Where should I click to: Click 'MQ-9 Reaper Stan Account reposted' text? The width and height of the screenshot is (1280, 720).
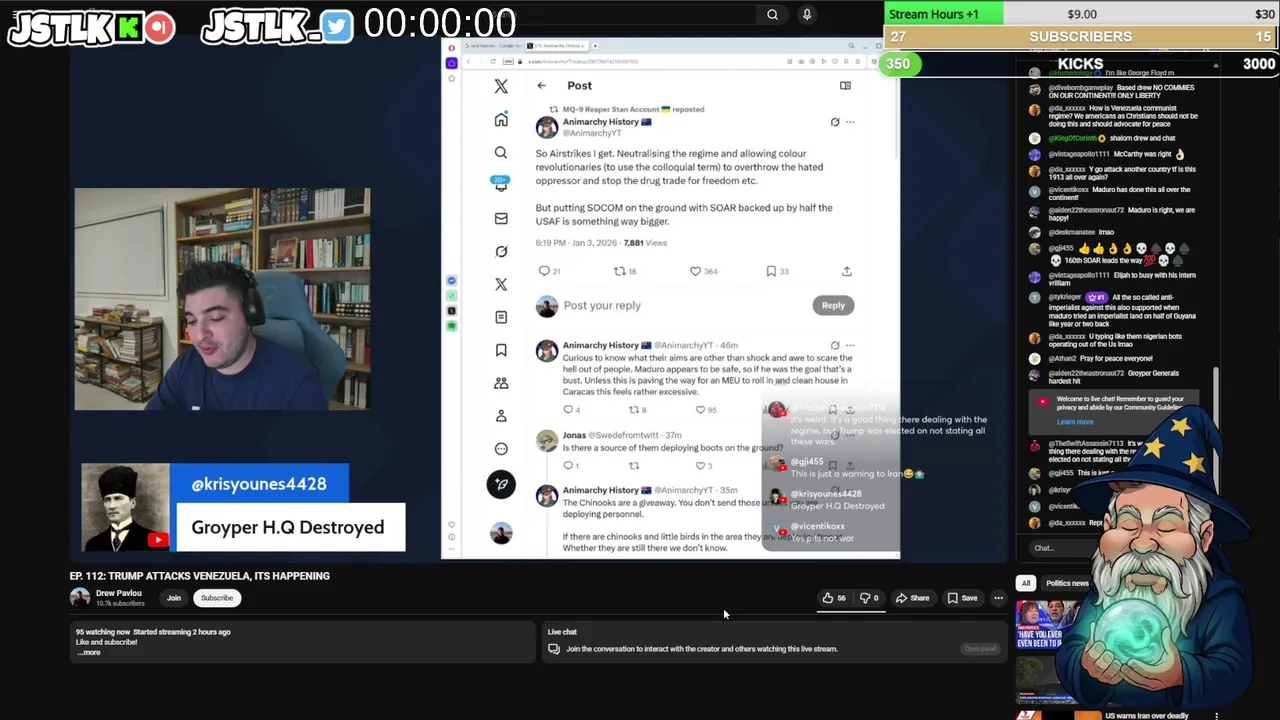[633, 109]
